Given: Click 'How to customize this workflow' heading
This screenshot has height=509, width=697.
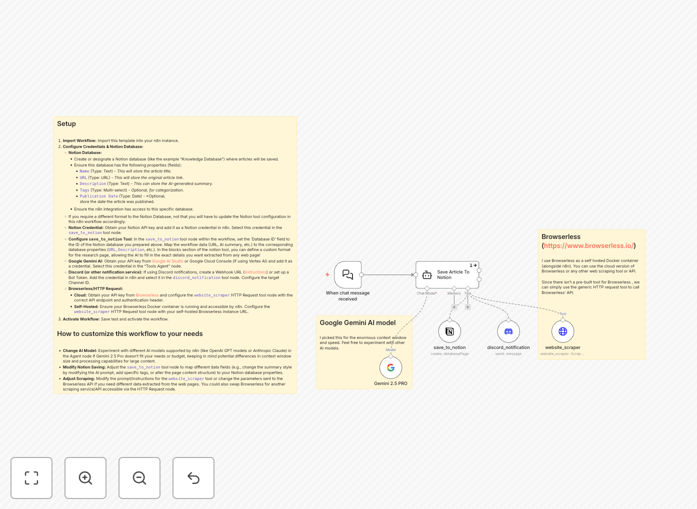Looking at the screenshot, I should 130,333.
